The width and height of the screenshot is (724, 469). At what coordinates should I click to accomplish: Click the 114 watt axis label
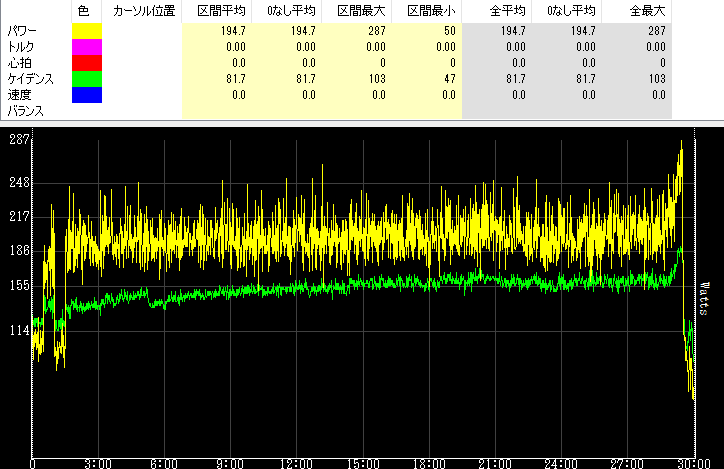pos(19,331)
